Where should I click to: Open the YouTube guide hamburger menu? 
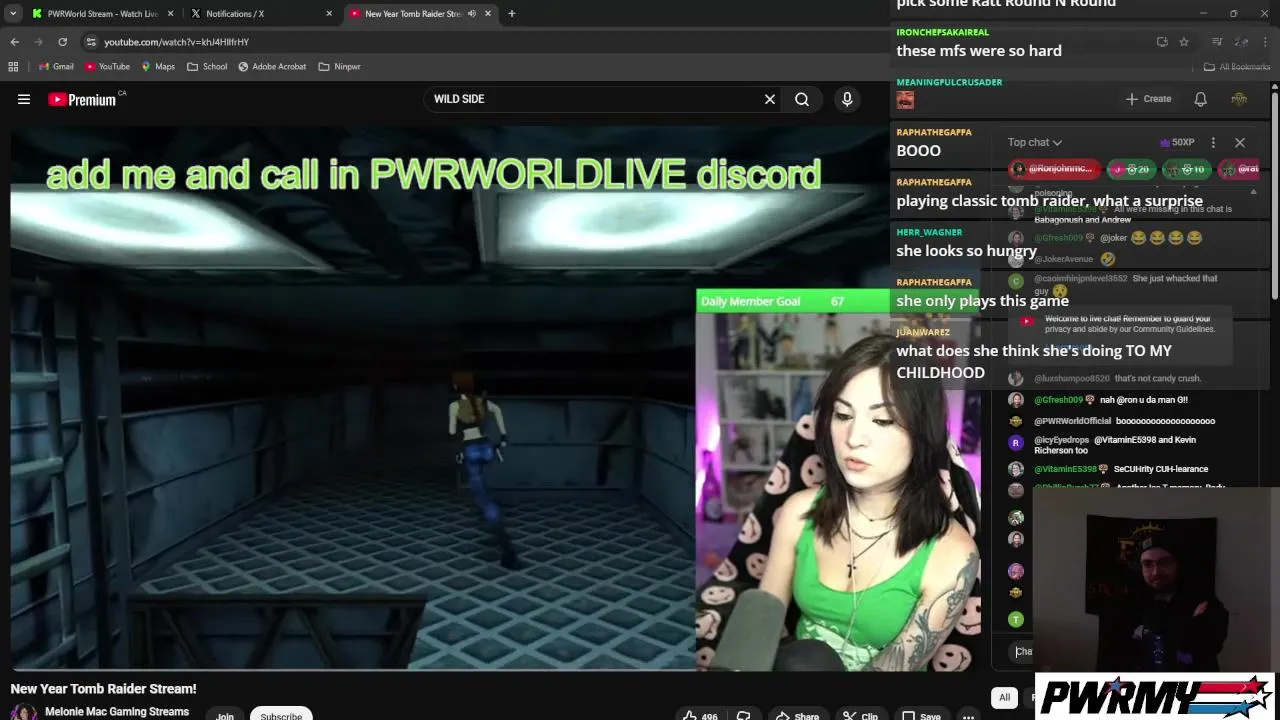24,99
